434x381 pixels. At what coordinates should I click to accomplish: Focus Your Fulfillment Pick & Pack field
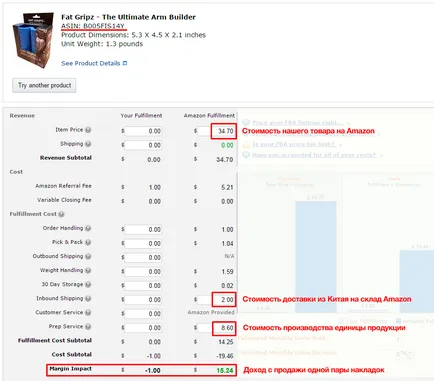pos(143,243)
